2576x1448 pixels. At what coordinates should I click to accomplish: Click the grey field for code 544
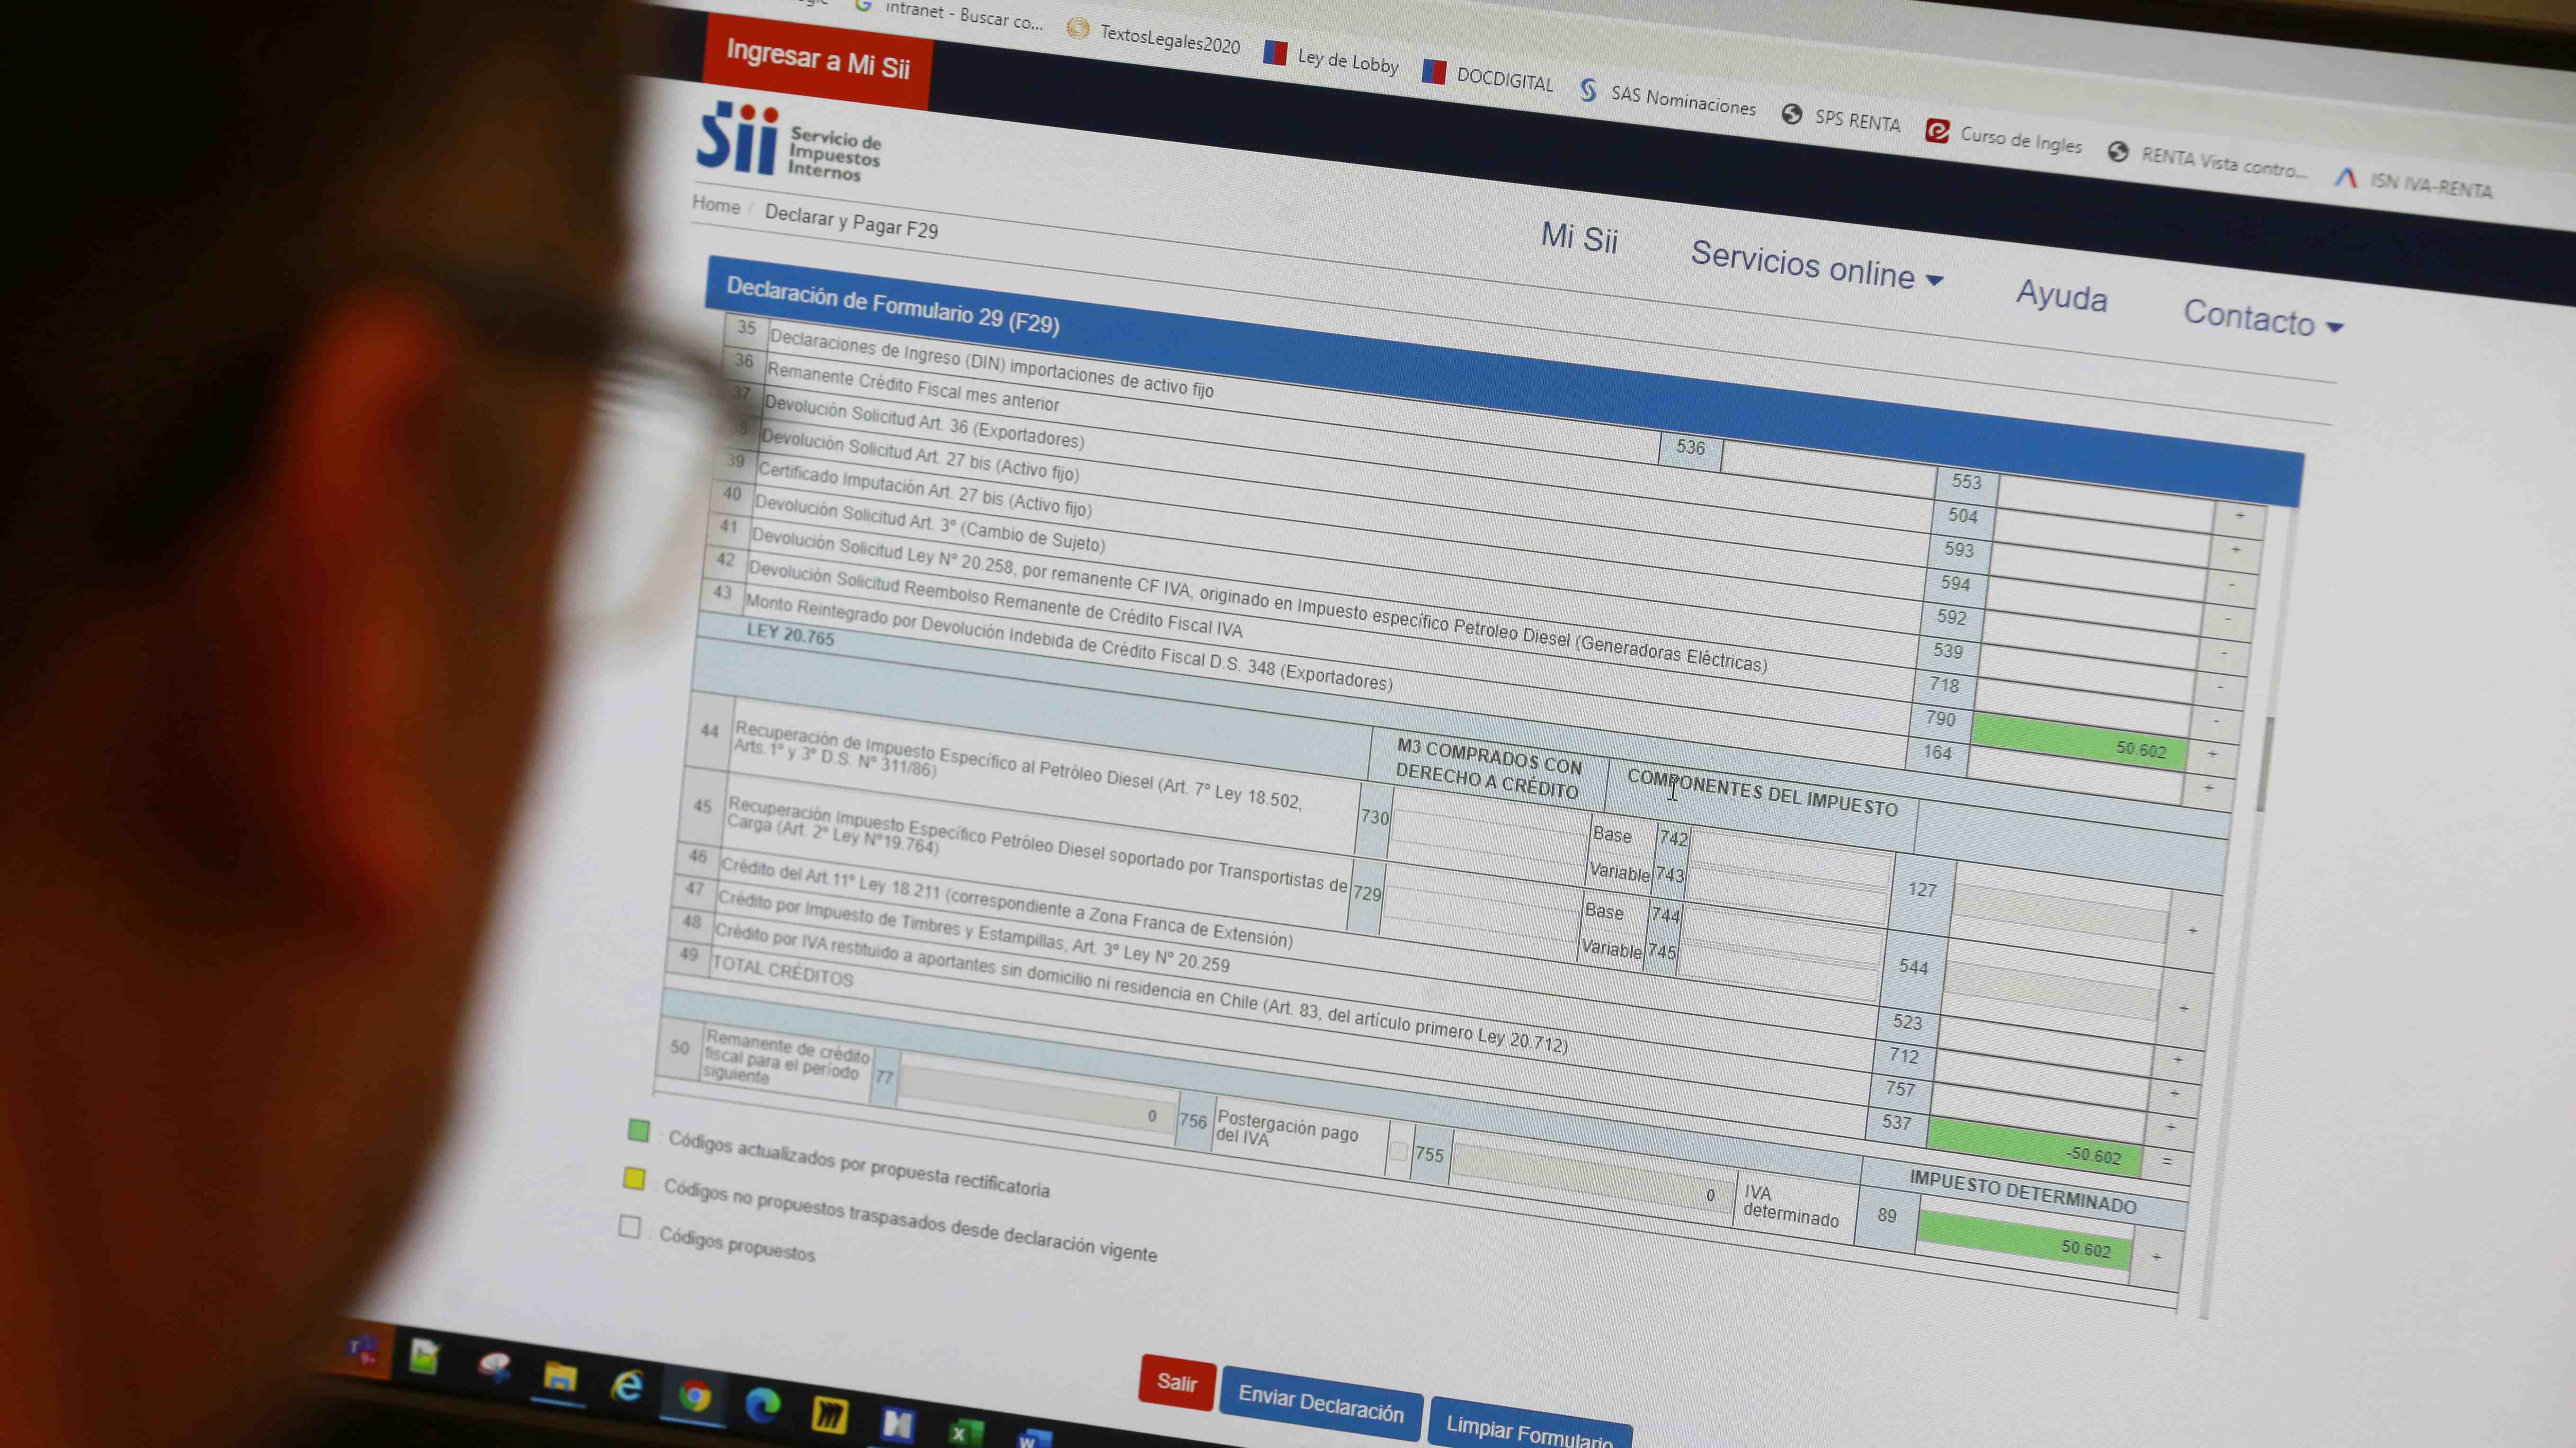coord(2053,991)
